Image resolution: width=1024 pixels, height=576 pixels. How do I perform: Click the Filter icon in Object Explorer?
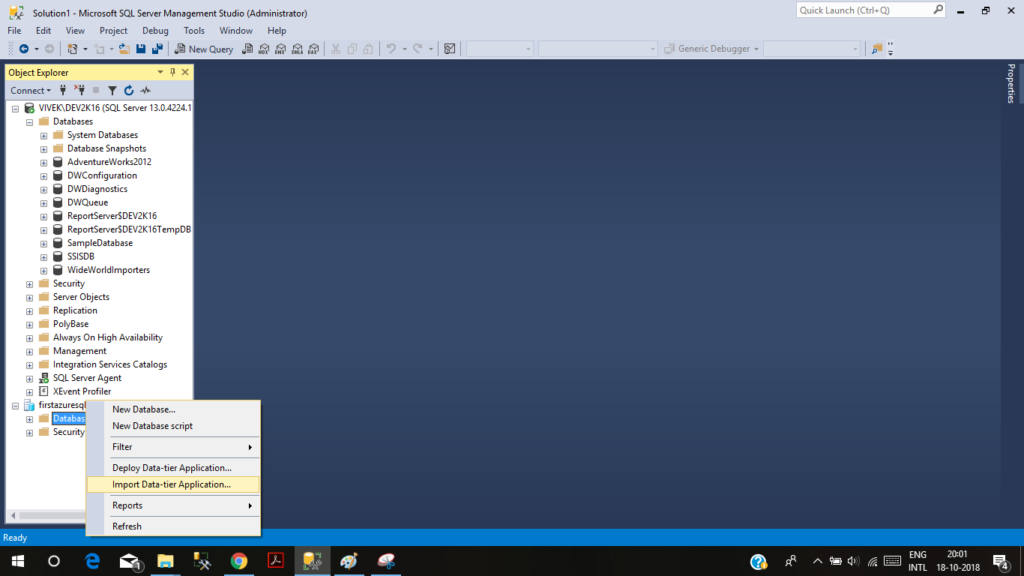(112, 91)
